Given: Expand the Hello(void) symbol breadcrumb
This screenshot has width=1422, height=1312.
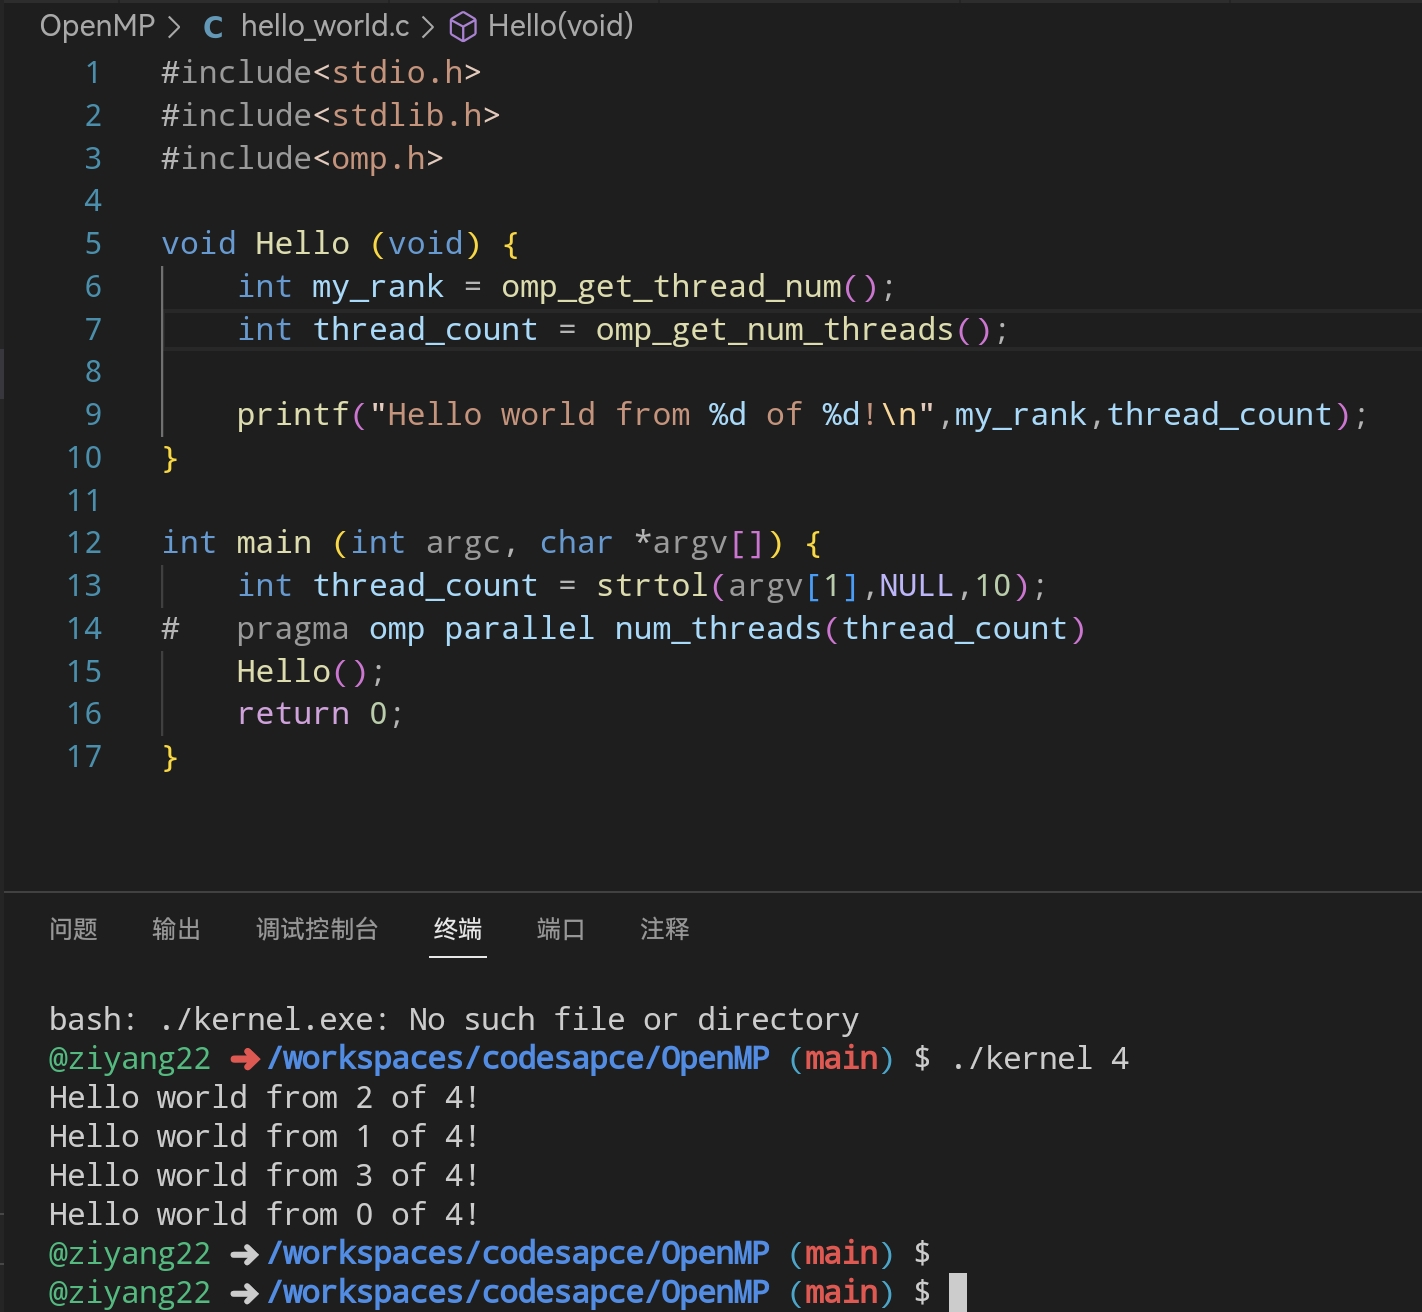Looking at the screenshot, I should point(561,26).
